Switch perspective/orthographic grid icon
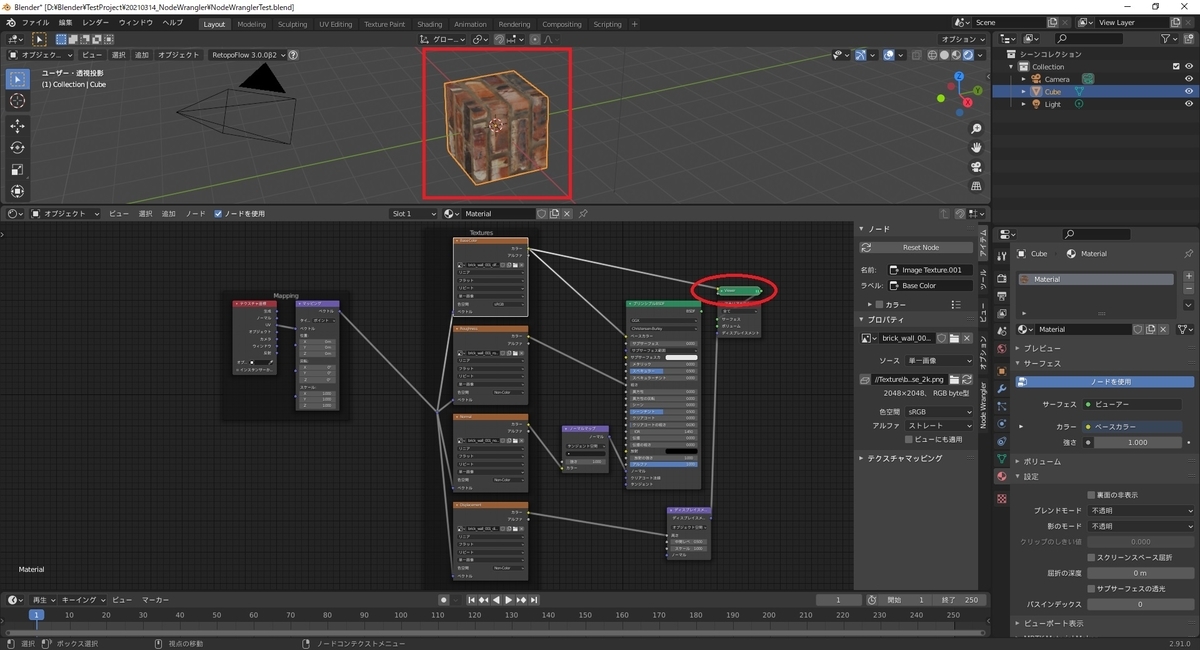 click(976, 184)
